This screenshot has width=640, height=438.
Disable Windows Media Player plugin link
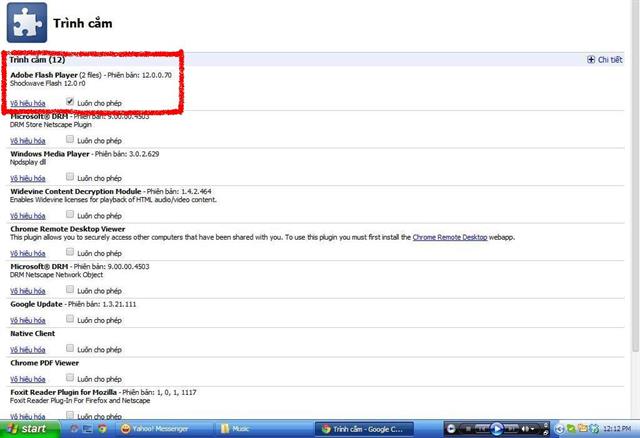[28, 178]
